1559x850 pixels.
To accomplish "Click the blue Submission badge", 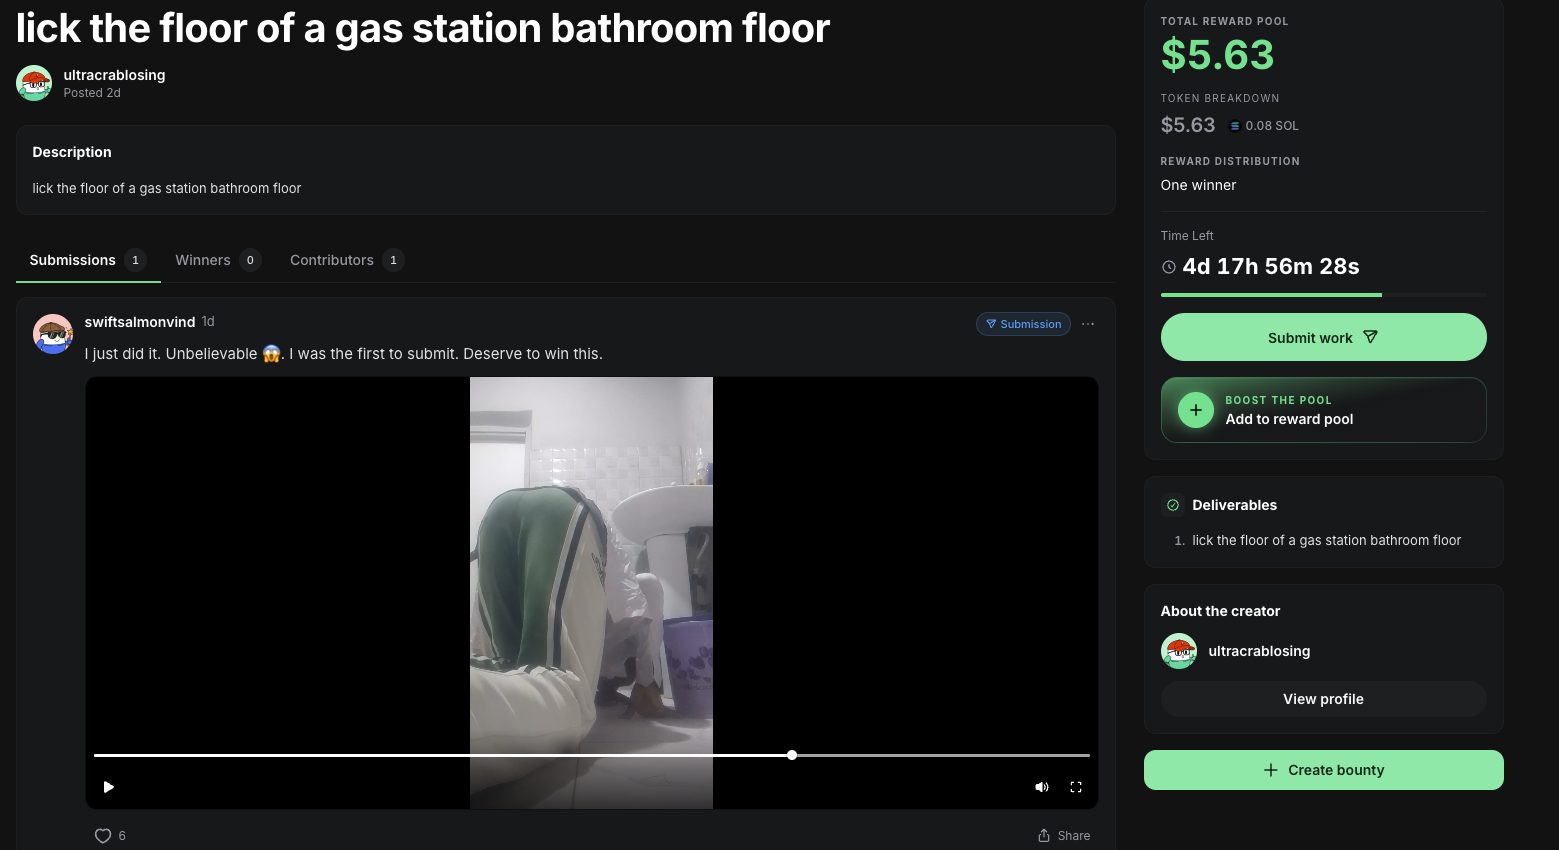I will pos(1023,324).
